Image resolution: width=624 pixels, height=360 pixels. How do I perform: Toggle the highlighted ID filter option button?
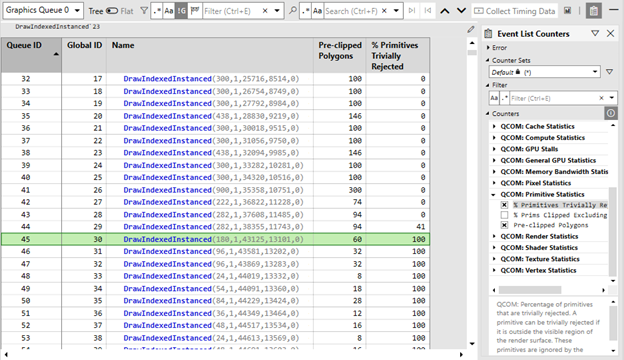(x=181, y=11)
